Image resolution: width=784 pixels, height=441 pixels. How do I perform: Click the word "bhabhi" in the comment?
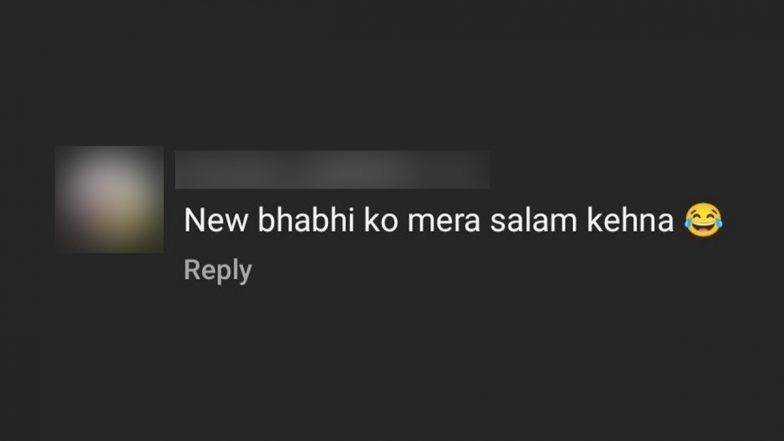pyautogui.click(x=306, y=220)
